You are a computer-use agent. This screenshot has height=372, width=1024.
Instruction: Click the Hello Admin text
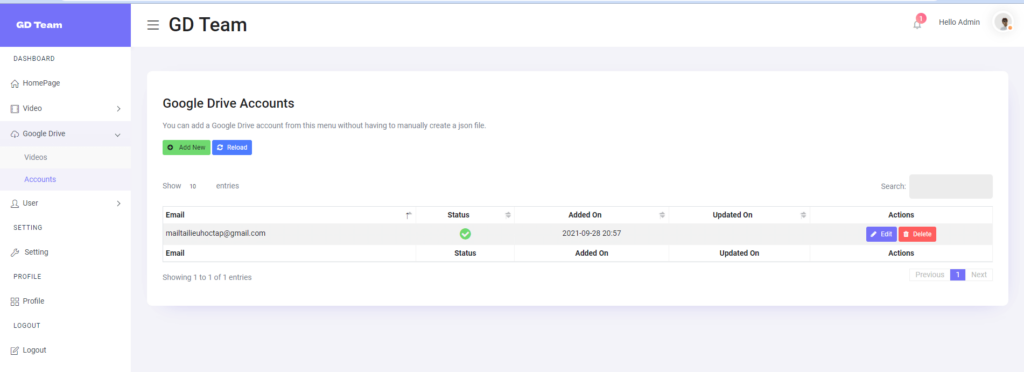(x=959, y=22)
